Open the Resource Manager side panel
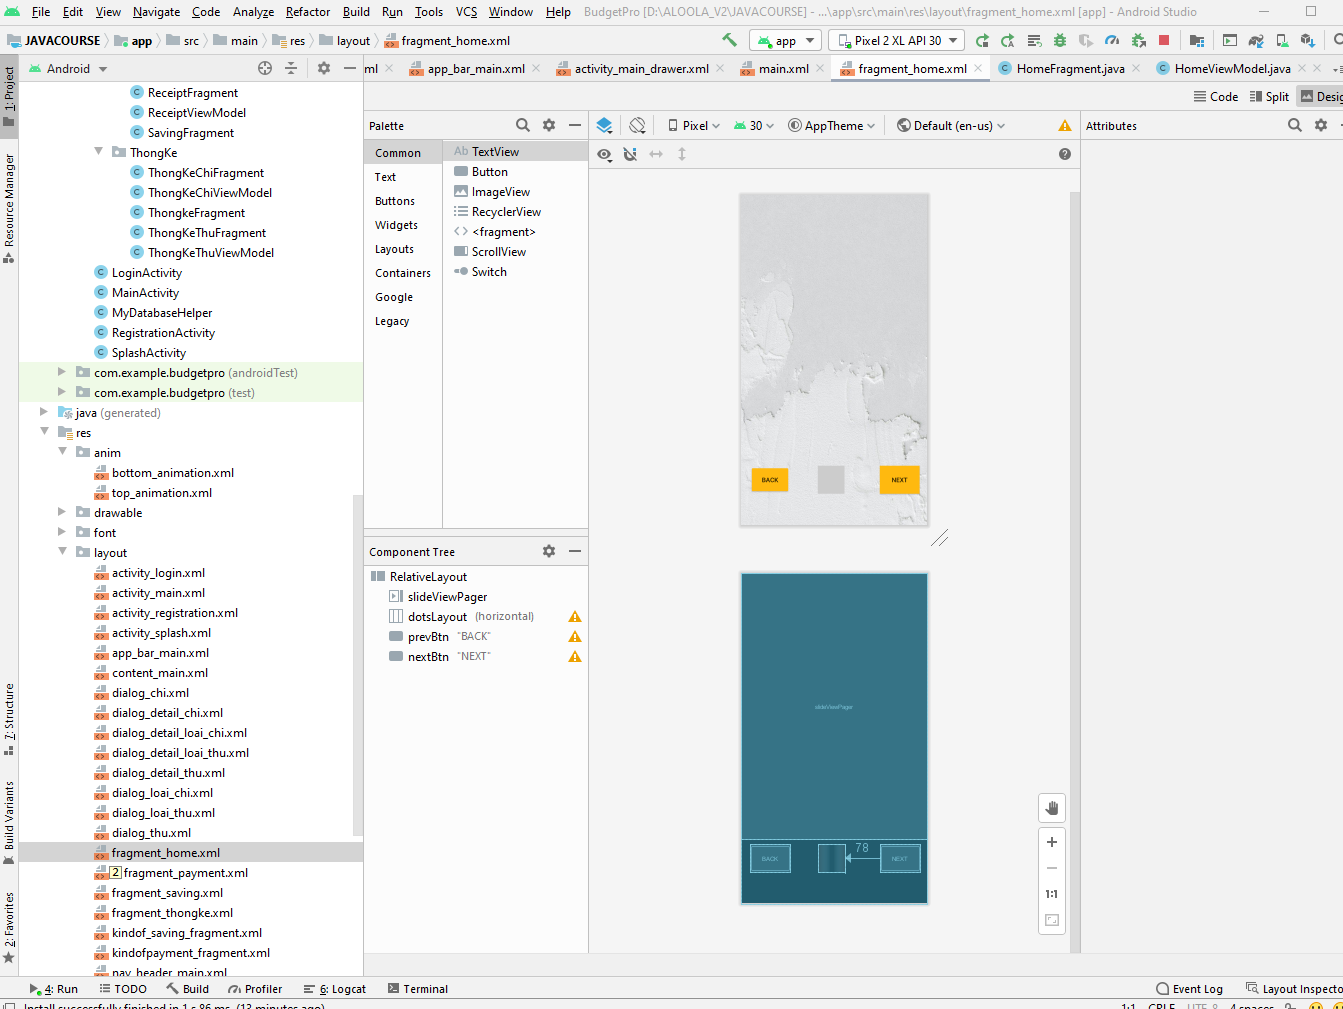 pos(9,208)
